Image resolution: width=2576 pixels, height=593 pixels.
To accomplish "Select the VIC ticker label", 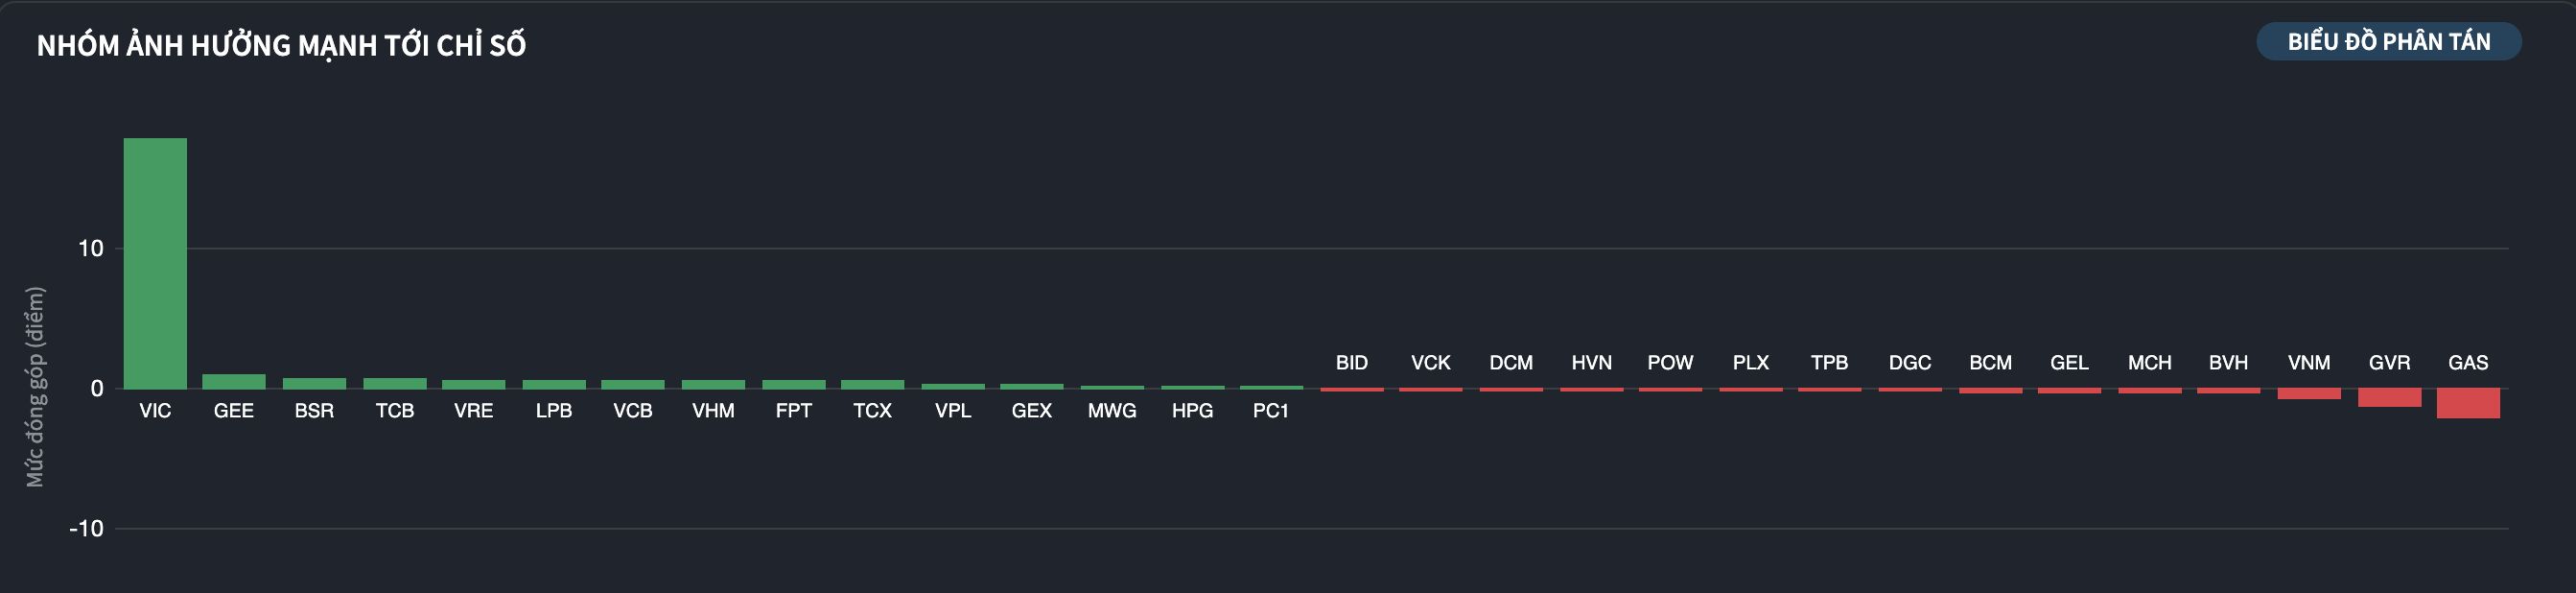I will [155, 411].
